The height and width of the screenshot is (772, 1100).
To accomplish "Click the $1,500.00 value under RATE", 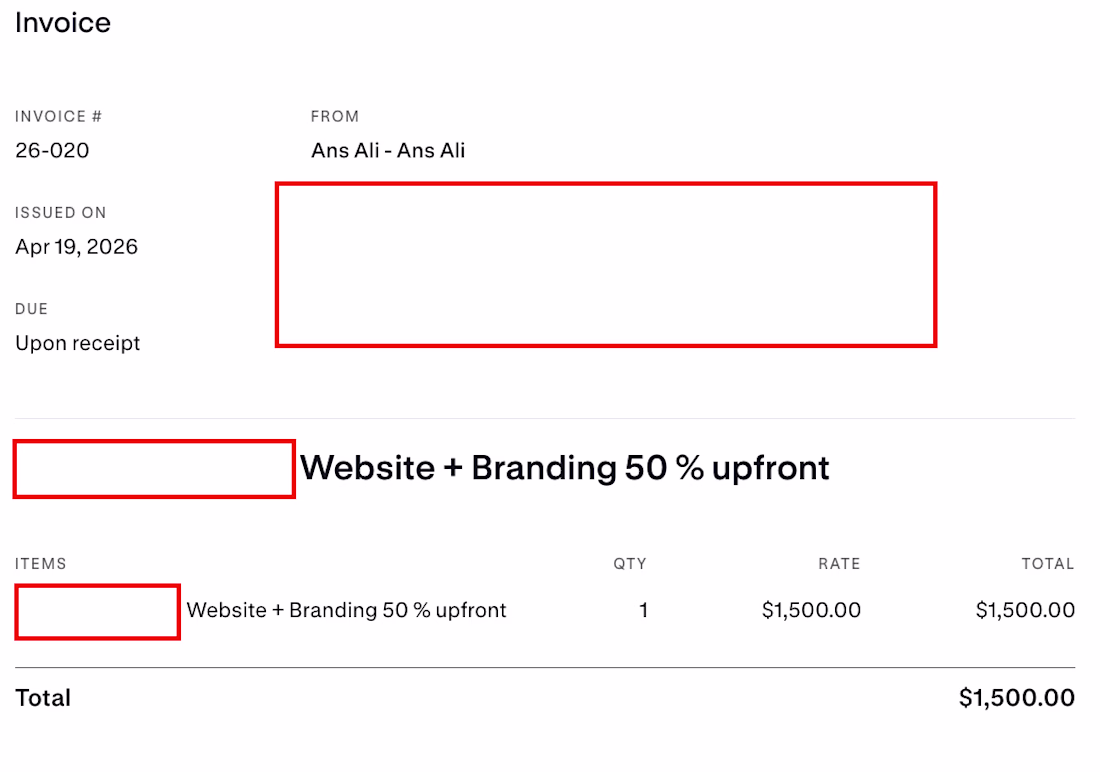I will point(811,610).
